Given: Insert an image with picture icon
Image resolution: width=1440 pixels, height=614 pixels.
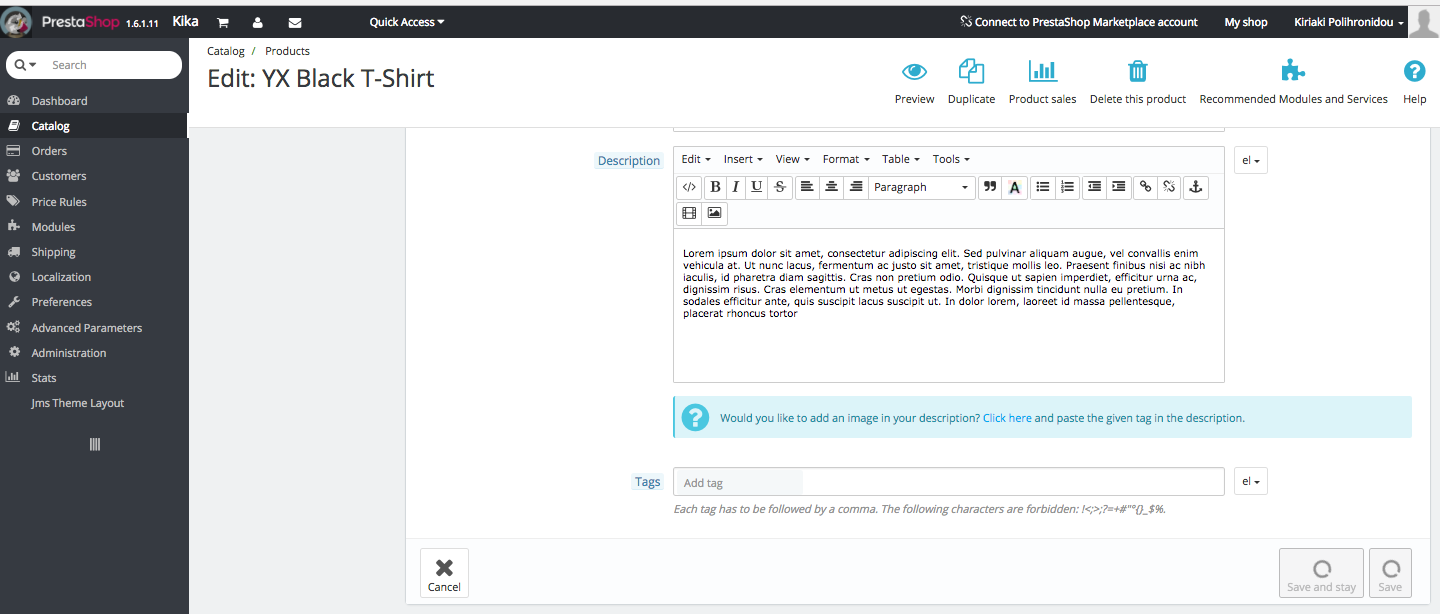Looking at the screenshot, I should [714, 213].
